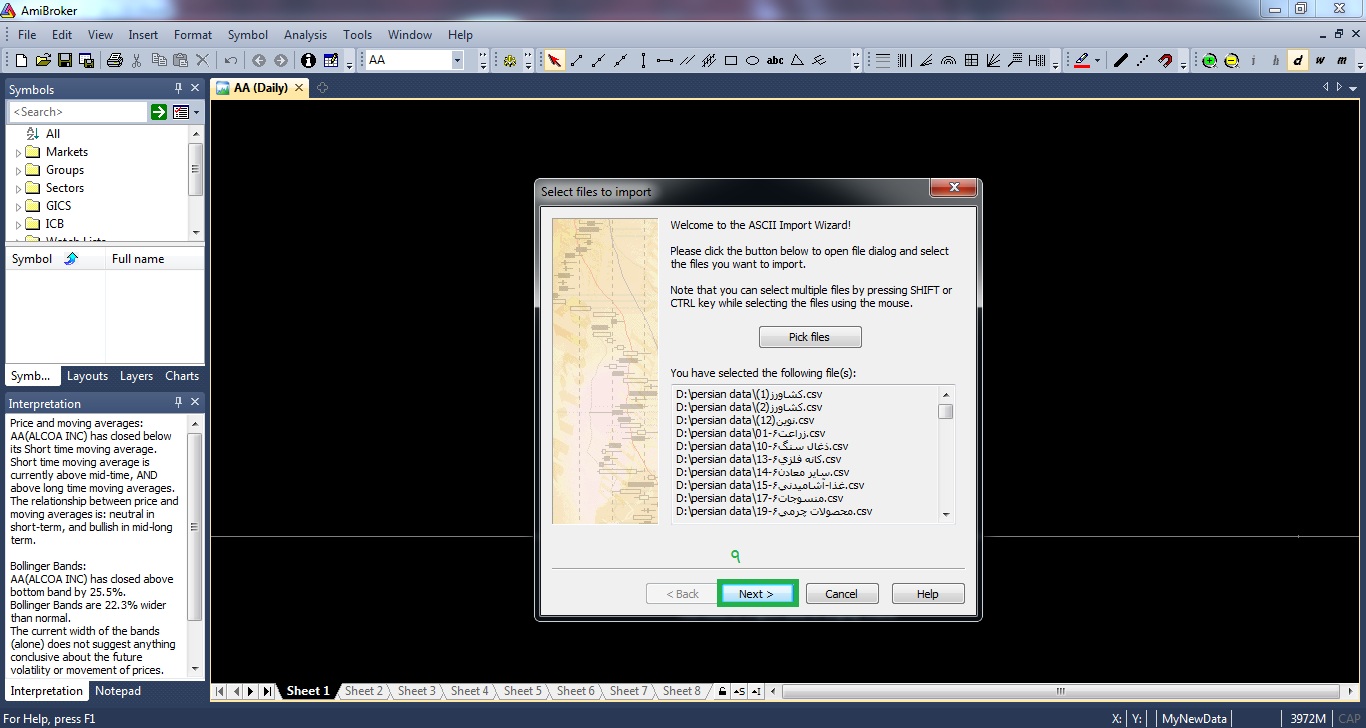The width and height of the screenshot is (1366, 728).
Task: Switch to weekly interval 'w' button
Action: [x=1320, y=60]
